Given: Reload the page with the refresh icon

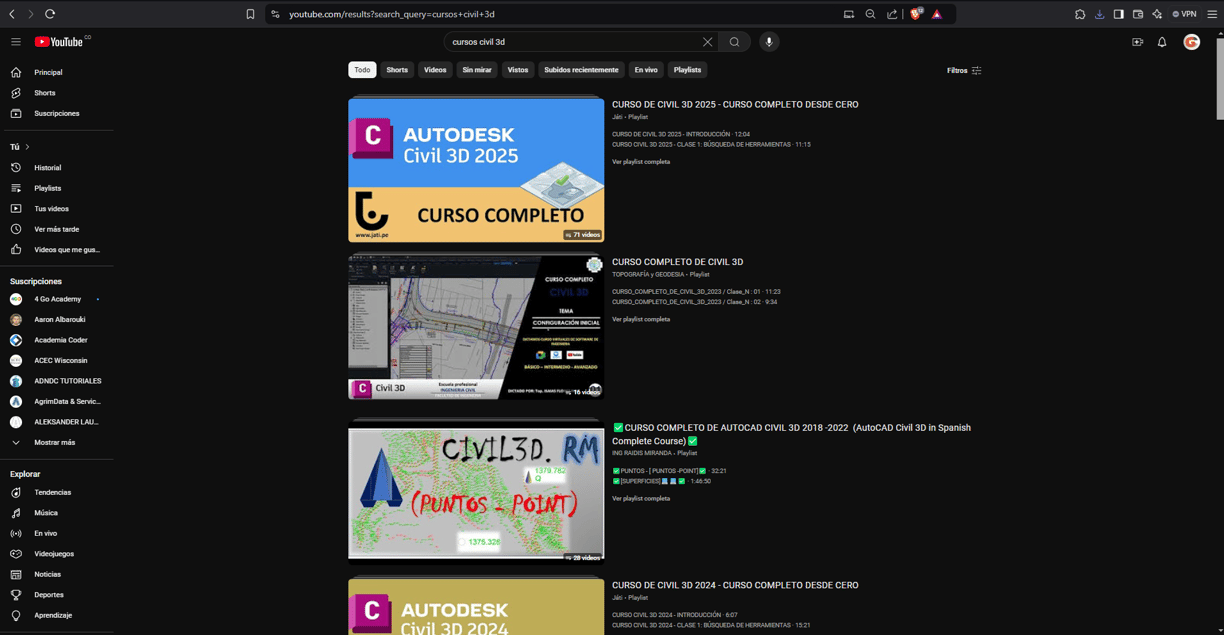Looking at the screenshot, I should [50, 14].
